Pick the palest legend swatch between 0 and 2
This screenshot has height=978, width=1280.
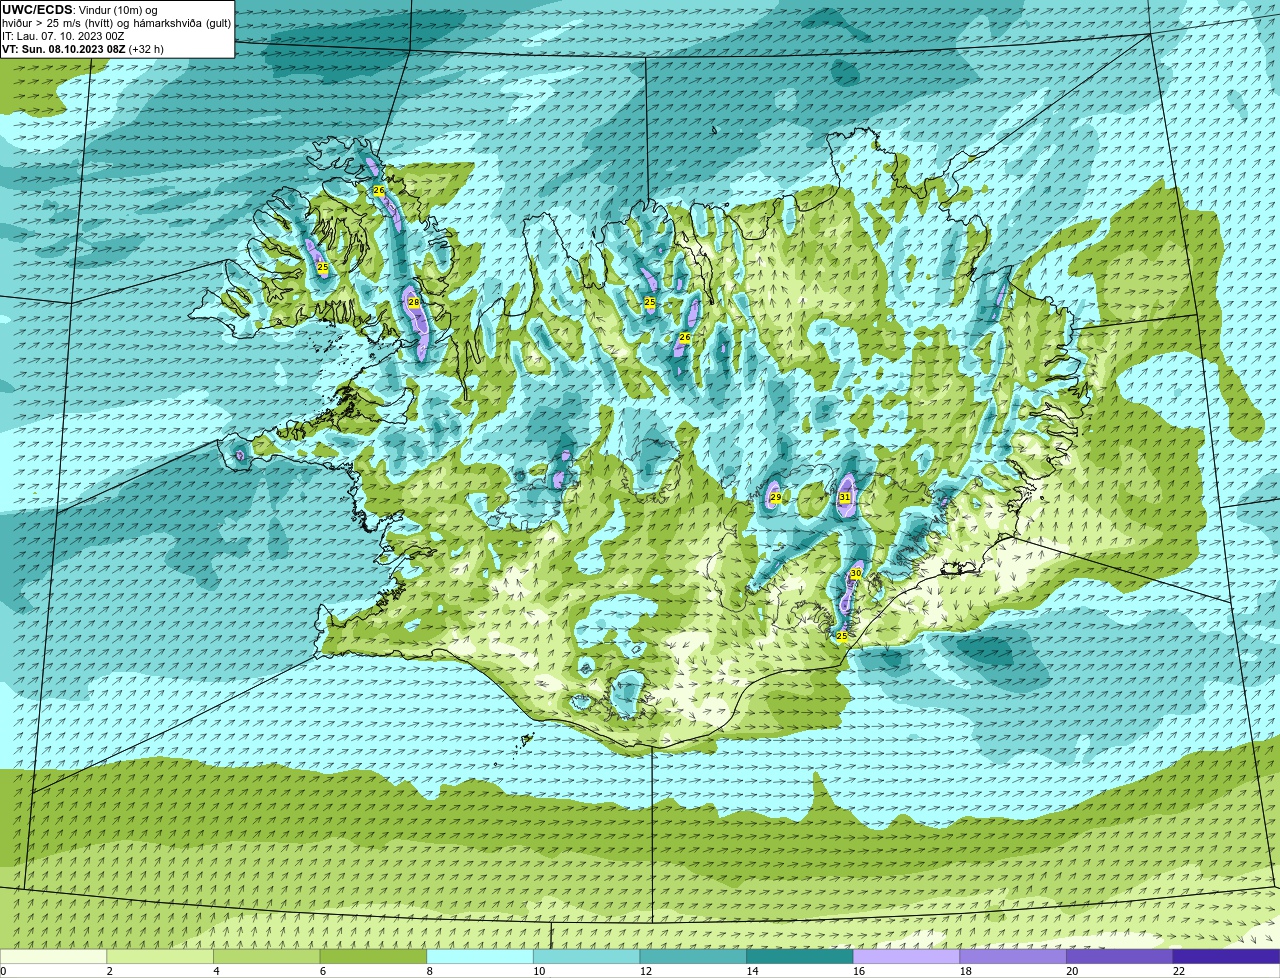(x=53, y=956)
